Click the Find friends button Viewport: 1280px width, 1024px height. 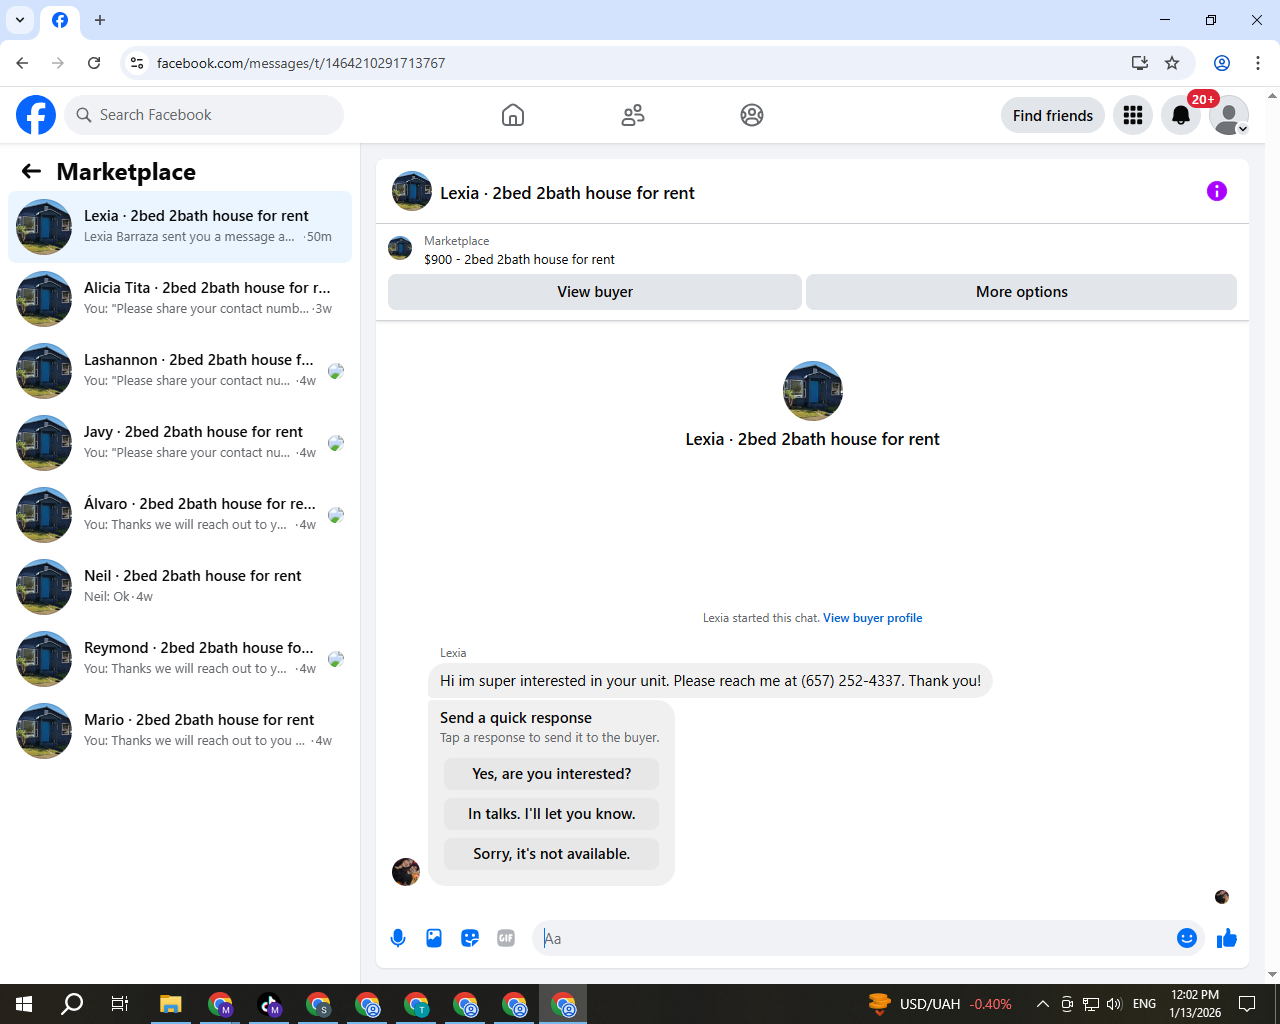pyautogui.click(x=1053, y=115)
